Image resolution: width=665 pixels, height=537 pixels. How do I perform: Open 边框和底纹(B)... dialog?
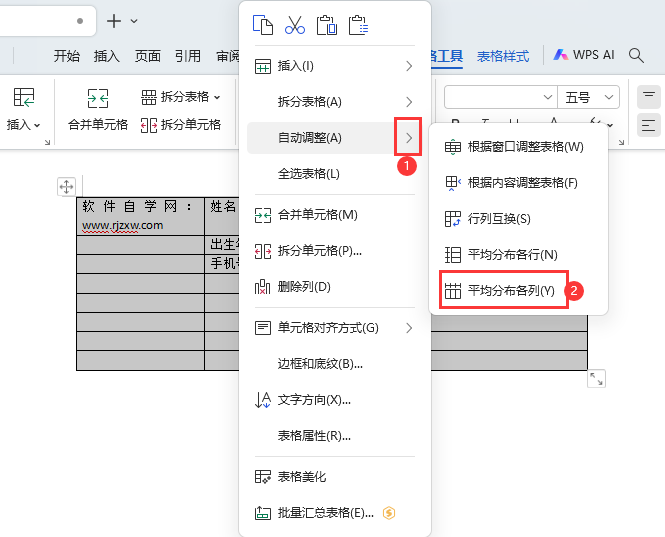[335, 364]
